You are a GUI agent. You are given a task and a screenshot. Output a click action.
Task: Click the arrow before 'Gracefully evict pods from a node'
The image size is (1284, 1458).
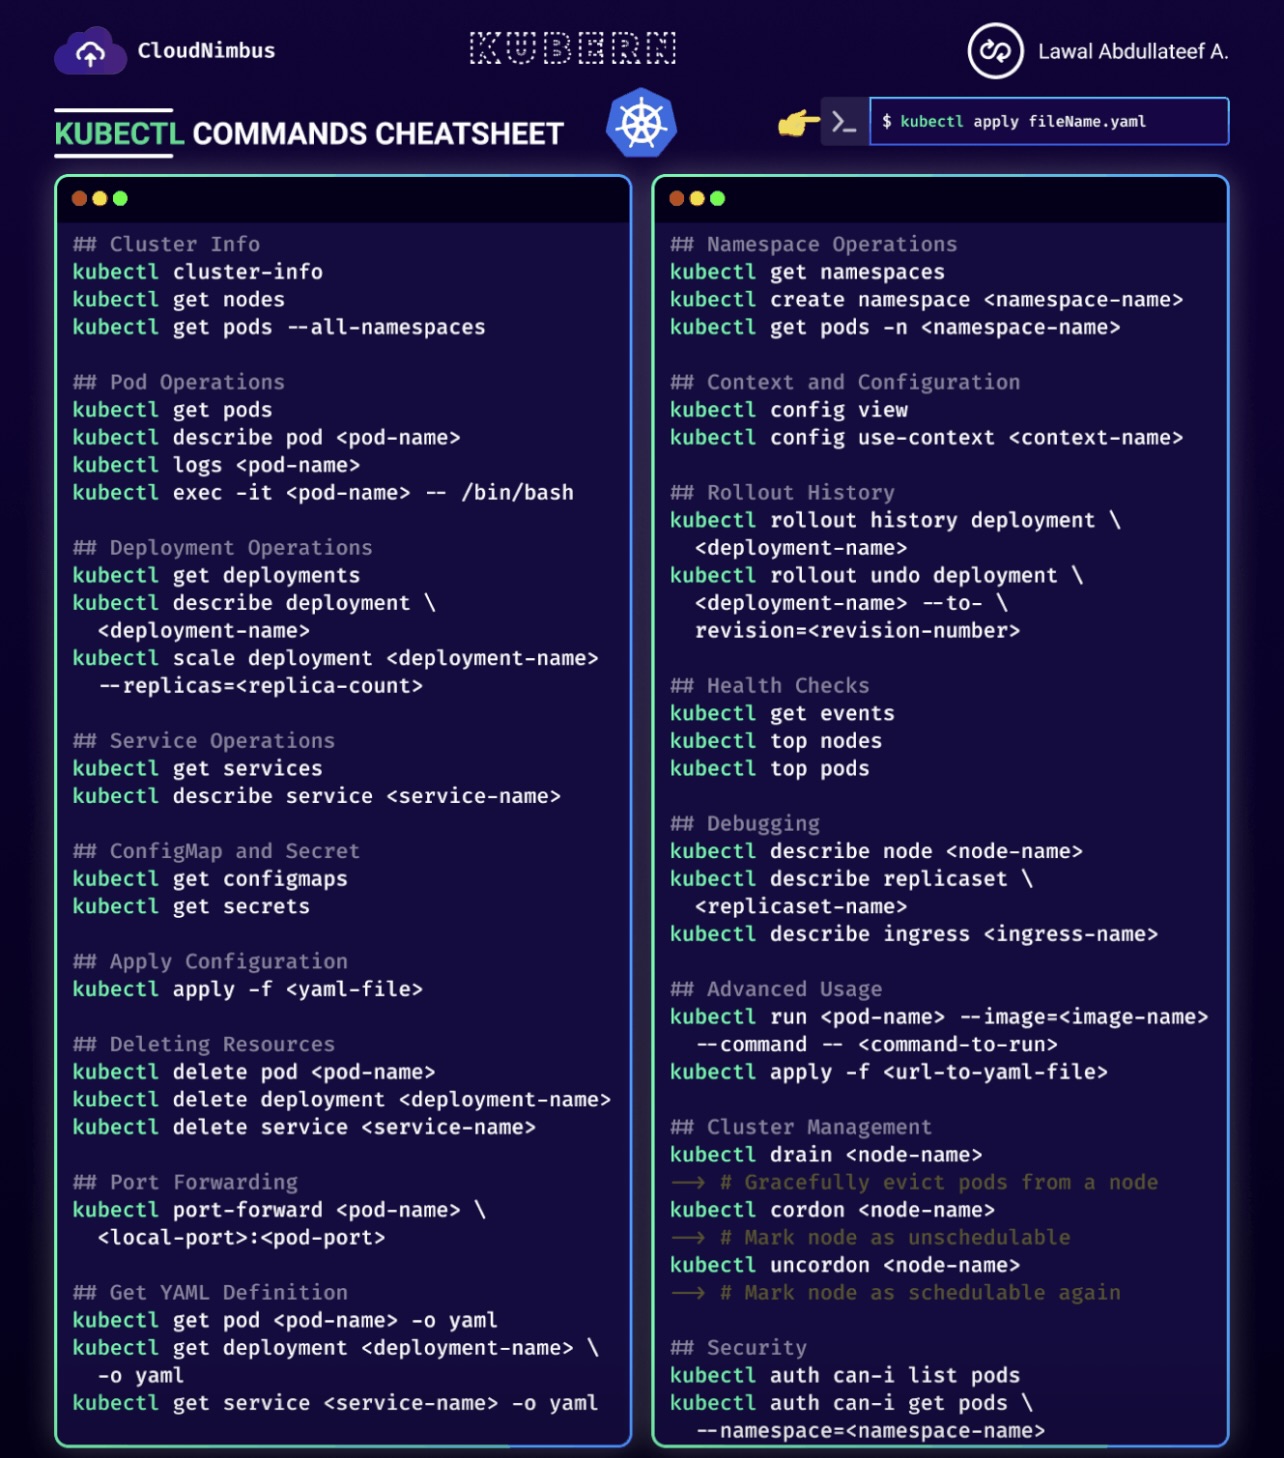(x=688, y=1182)
